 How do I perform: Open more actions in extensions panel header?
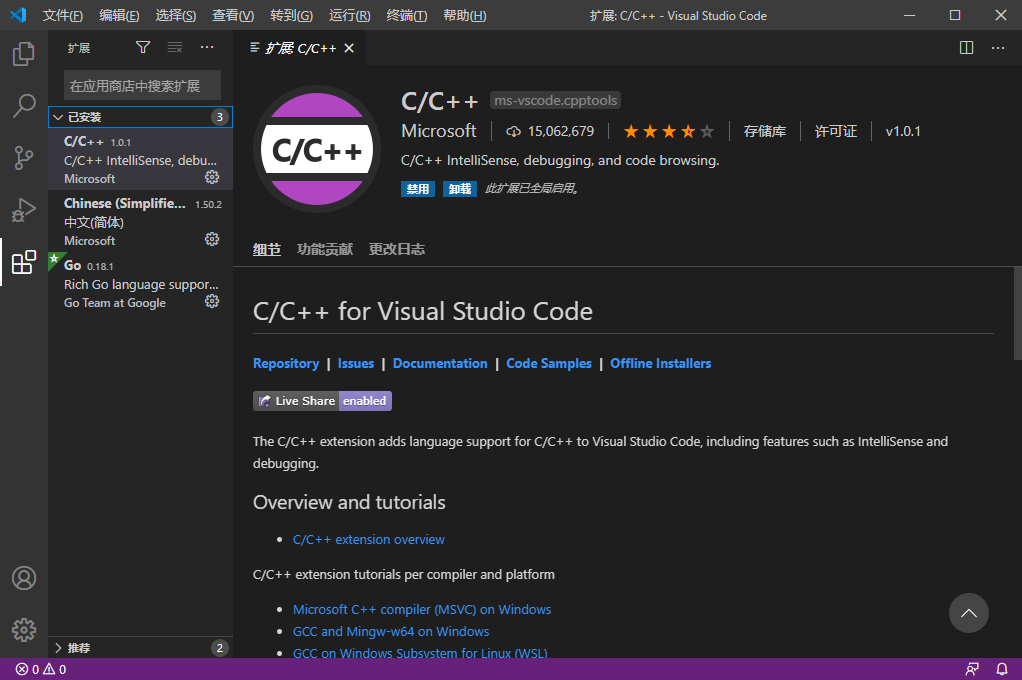tap(207, 47)
